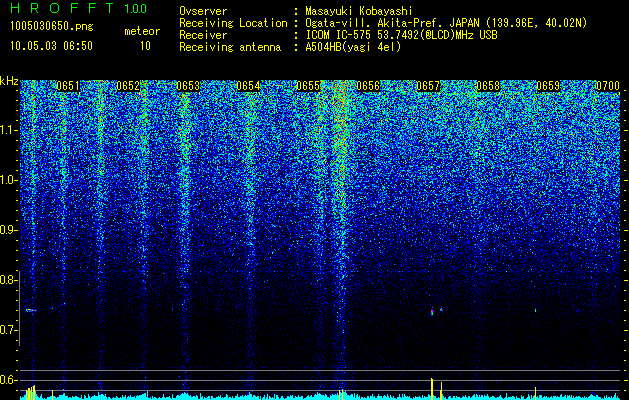This screenshot has height=400, width=629.
Task: Click the 0654 time marker
Action: [x=248, y=86]
